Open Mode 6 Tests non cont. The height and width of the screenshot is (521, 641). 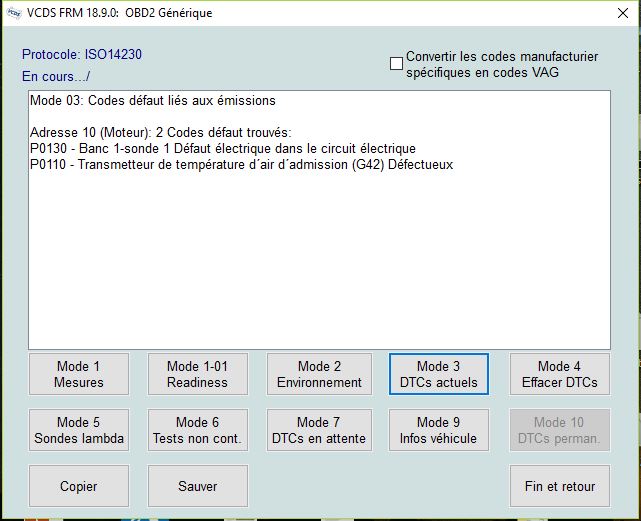[x=197, y=430]
